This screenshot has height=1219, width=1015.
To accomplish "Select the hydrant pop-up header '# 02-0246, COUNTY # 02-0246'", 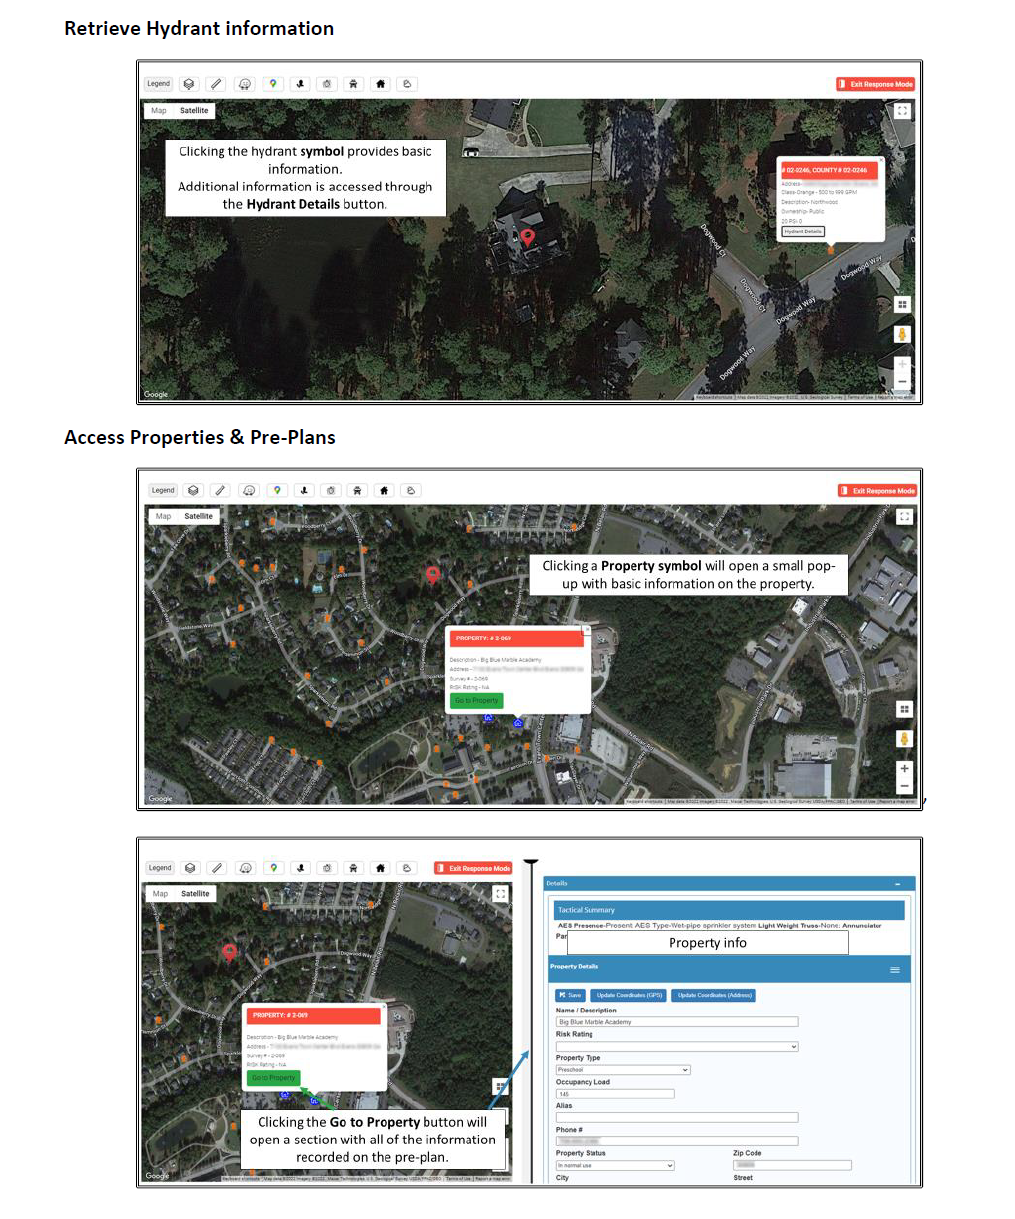I will tap(829, 170).
